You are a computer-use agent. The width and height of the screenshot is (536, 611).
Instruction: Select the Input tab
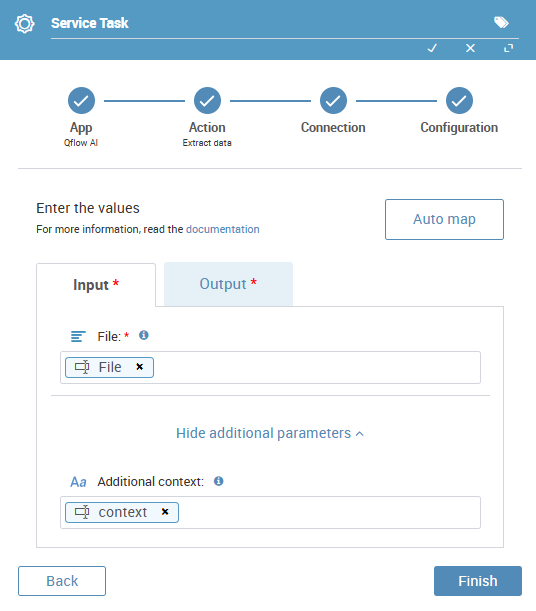pyautogui.click(x=96, y=285)
